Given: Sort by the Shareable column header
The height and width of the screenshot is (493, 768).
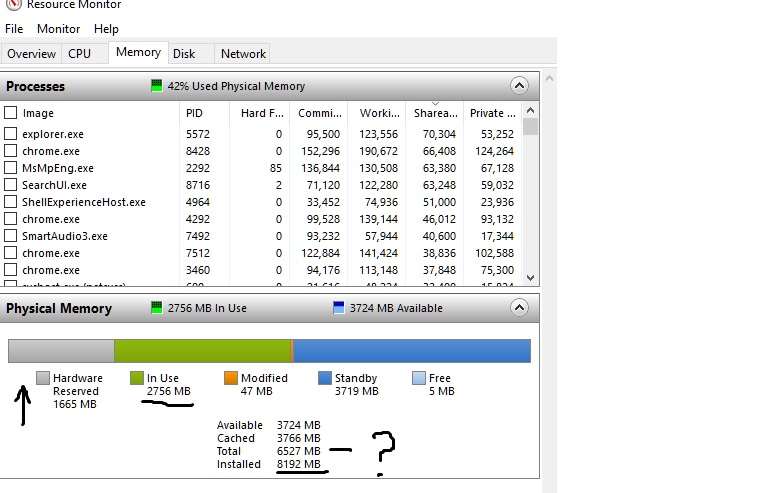Looking at the screenshot, I should pos(435,113).
